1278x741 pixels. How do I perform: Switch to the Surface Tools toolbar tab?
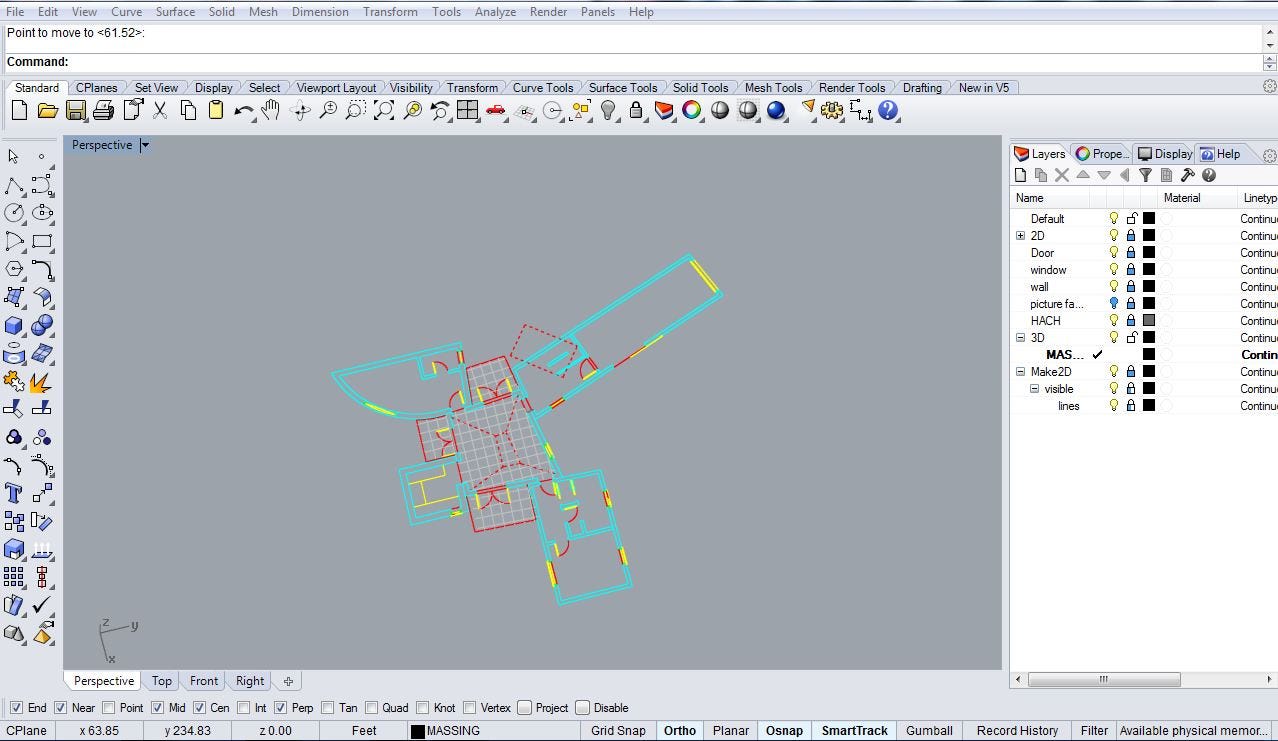pos(623,88)
